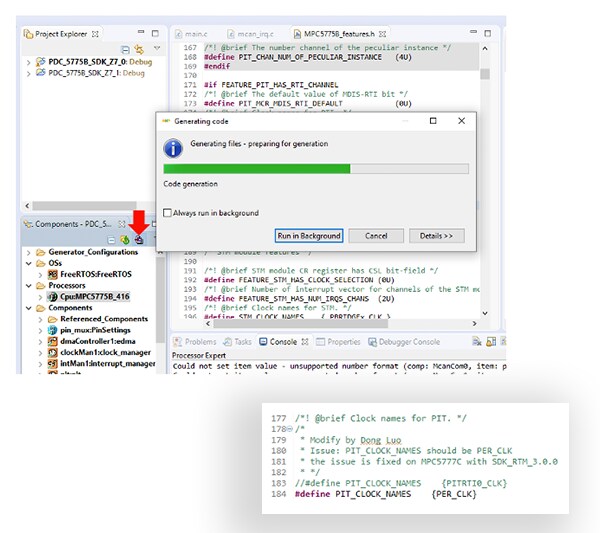This screenshot has height=533, width=600.
Task: Click the Run in Background button
Action: point(309,236)
